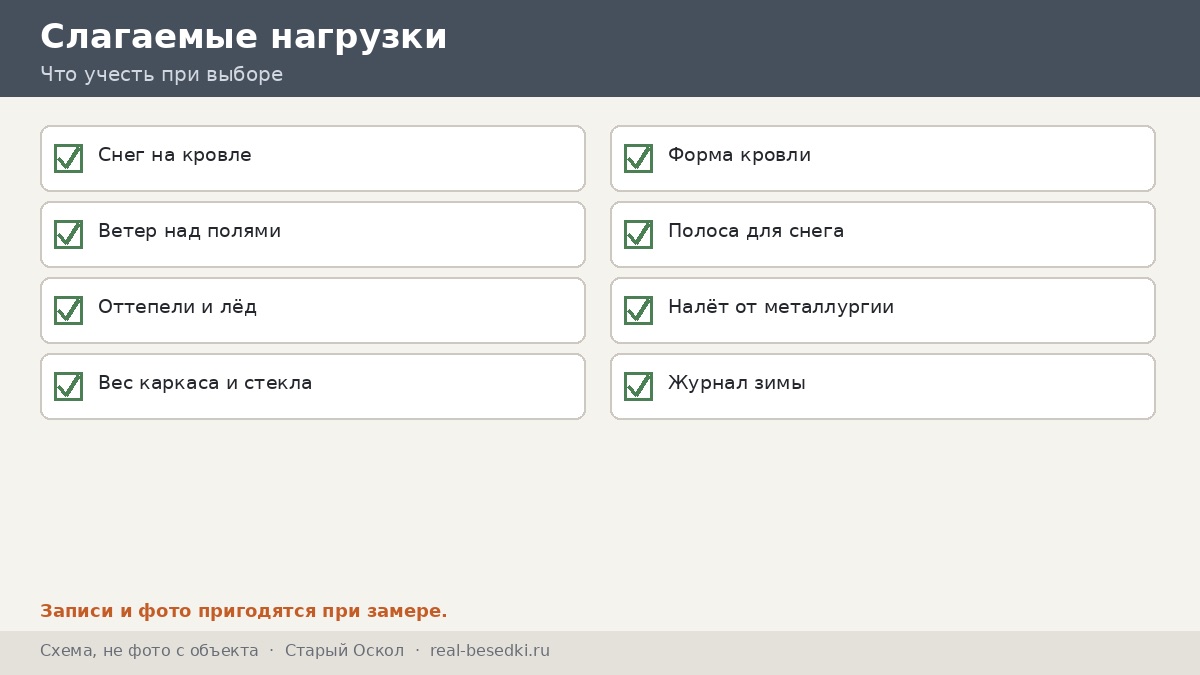Toggle the 'Ветер над полями' checkbox
Screen dimensions: 1200x675
point(68,234)
